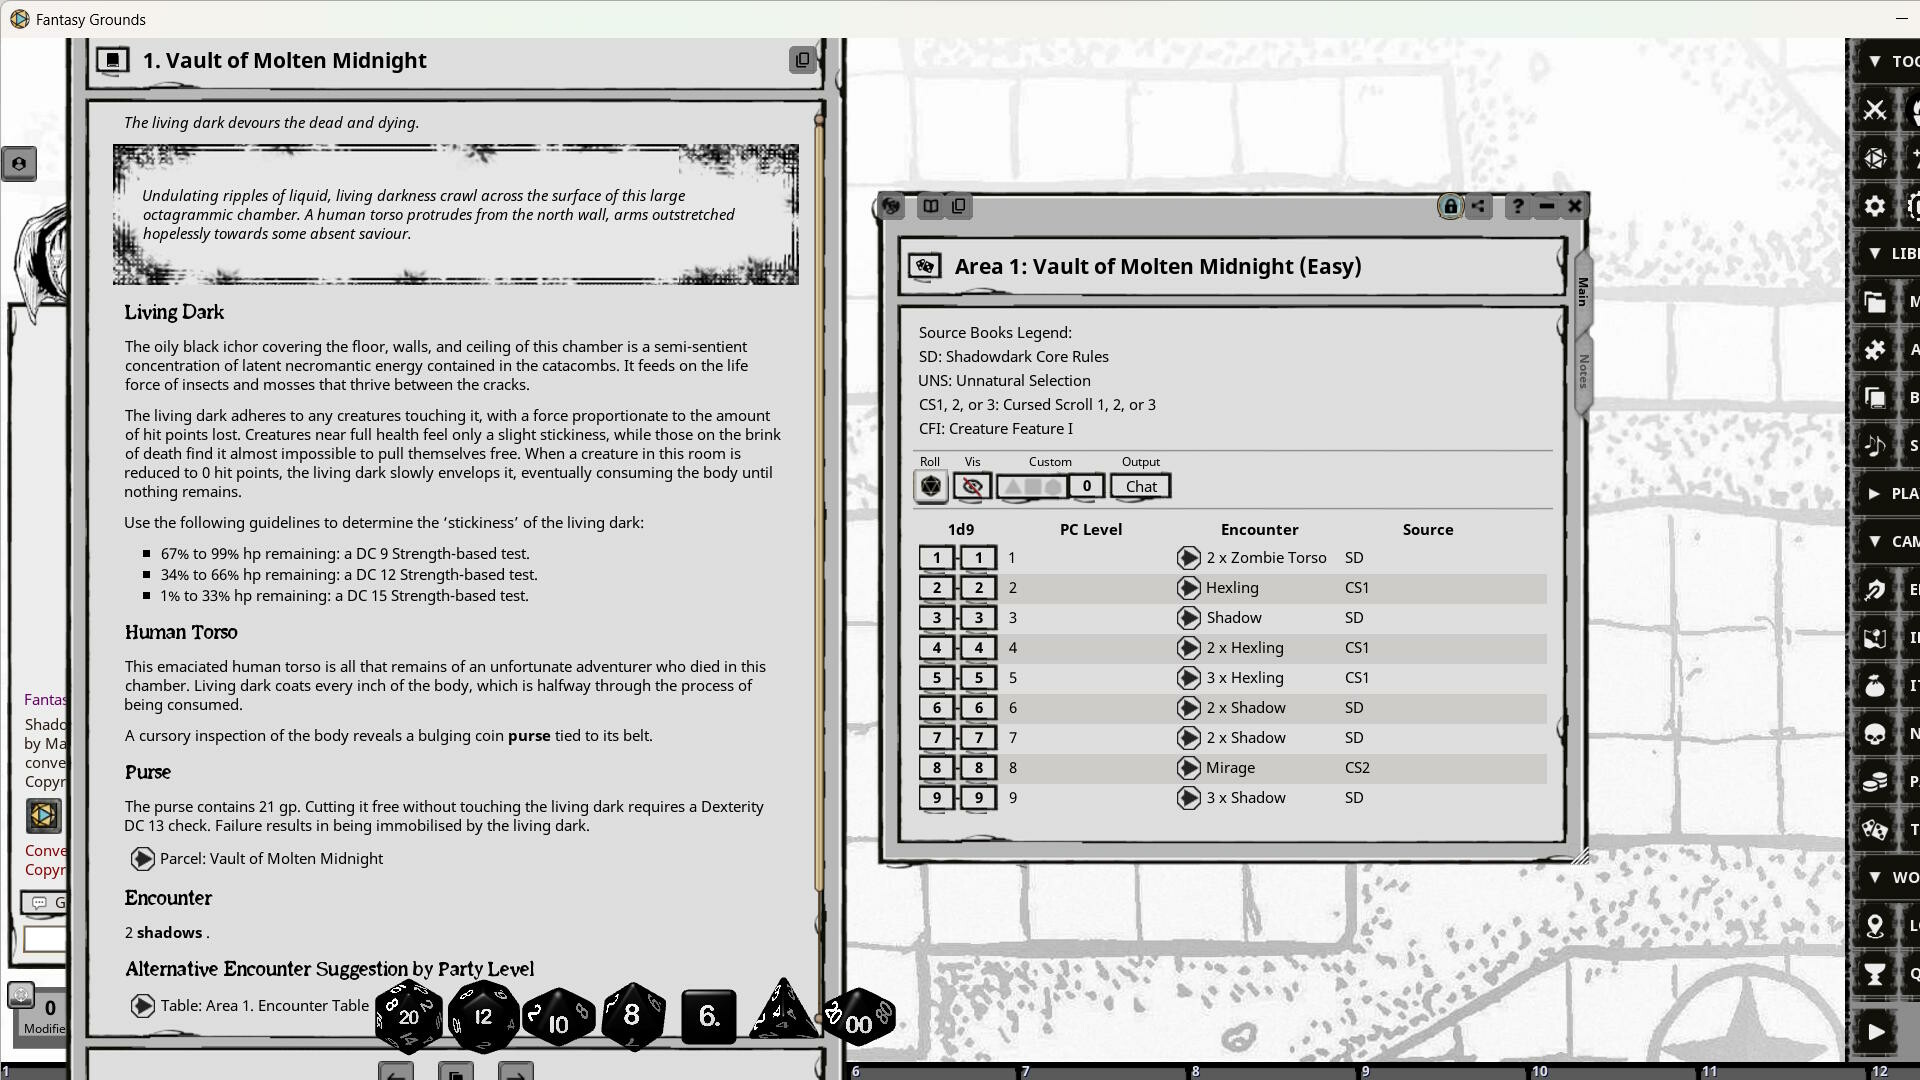Open the Tables dice icon panel

coord(1875,829)
